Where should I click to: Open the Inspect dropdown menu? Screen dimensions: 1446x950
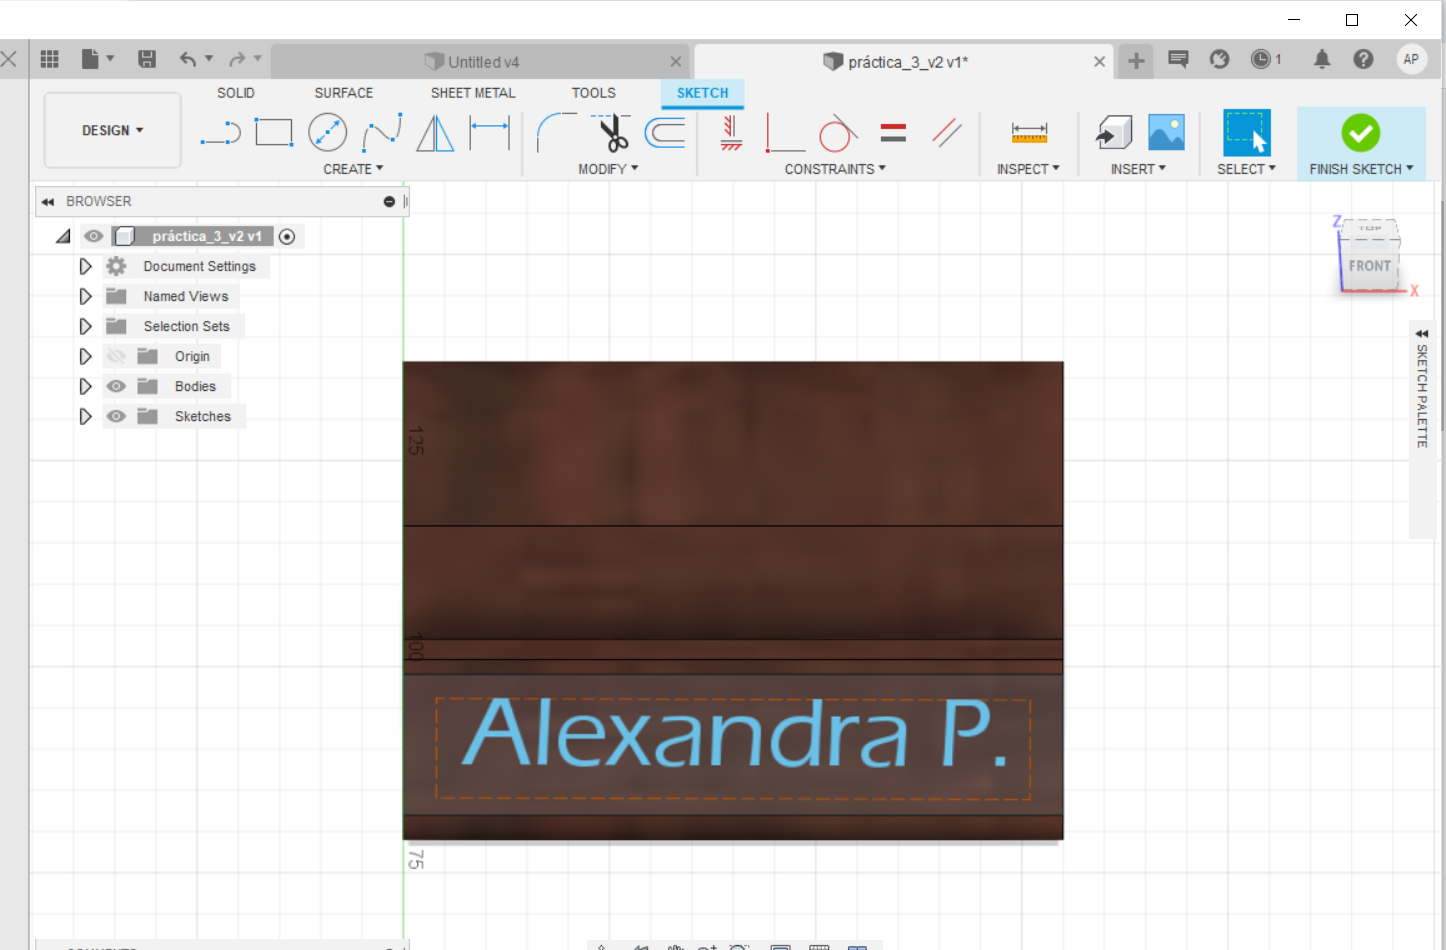click(x=1028, y=169)
